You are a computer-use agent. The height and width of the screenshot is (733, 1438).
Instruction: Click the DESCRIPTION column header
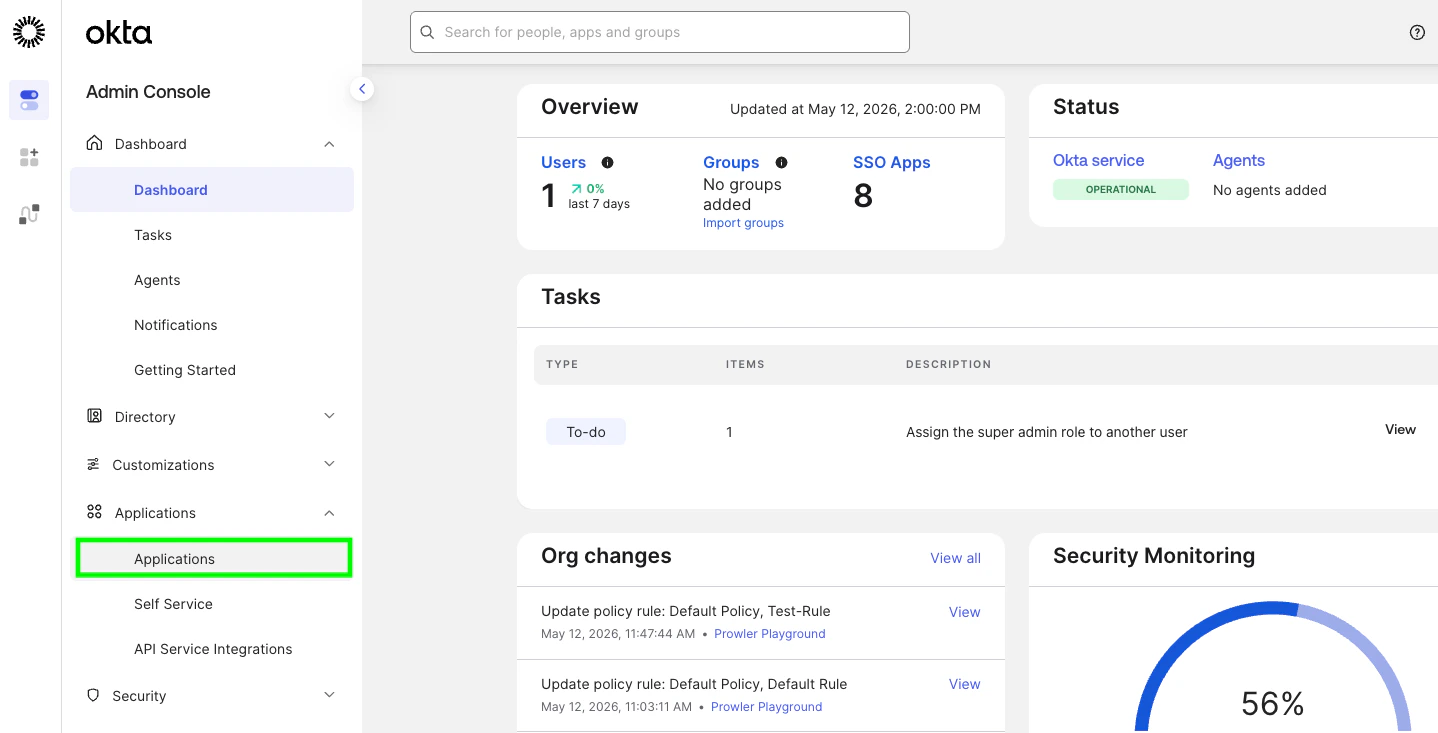948,364
